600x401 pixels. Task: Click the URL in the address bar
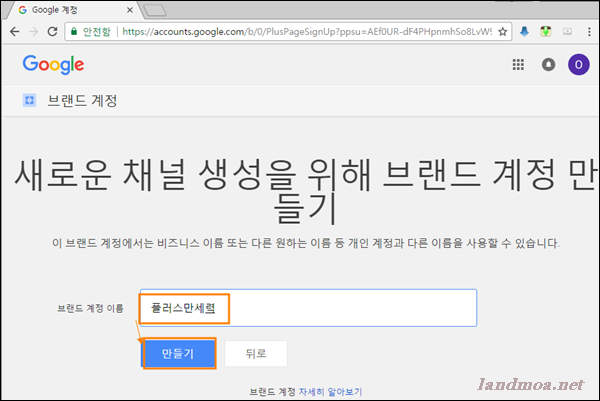(307, 32)
